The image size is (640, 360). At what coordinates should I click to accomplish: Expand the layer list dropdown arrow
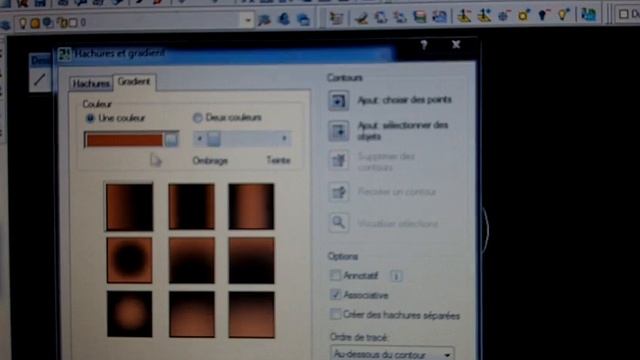[247, 20]
